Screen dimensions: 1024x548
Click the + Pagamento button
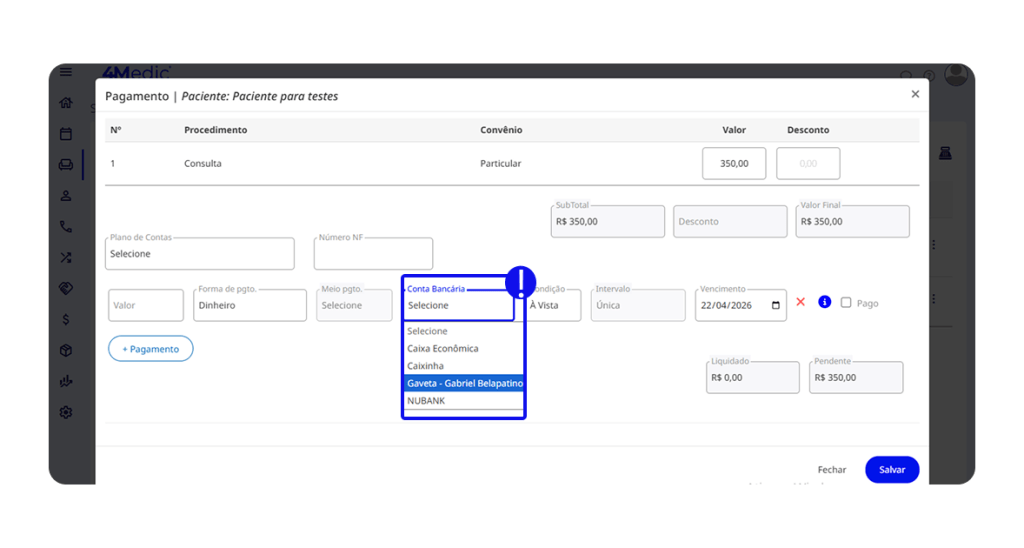click(151, 349)
